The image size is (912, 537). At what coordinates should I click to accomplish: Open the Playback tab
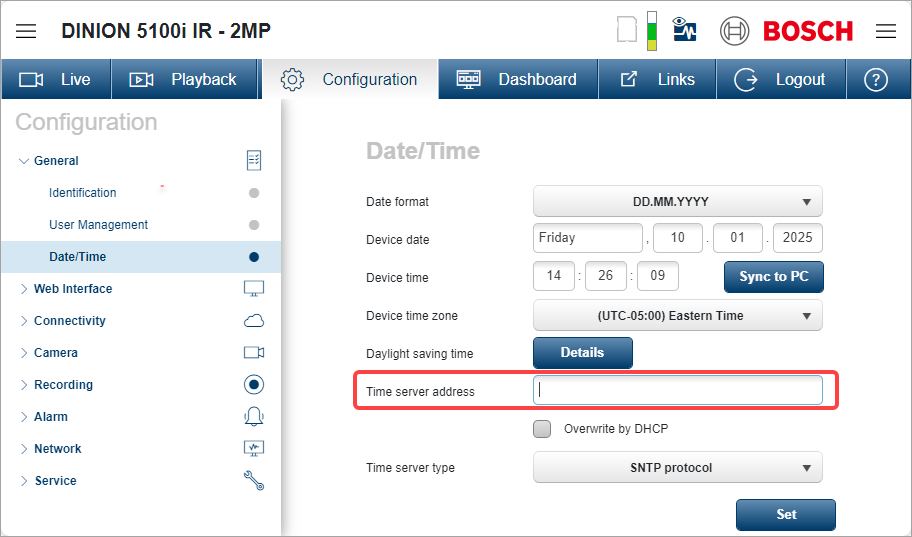(184, 79)
